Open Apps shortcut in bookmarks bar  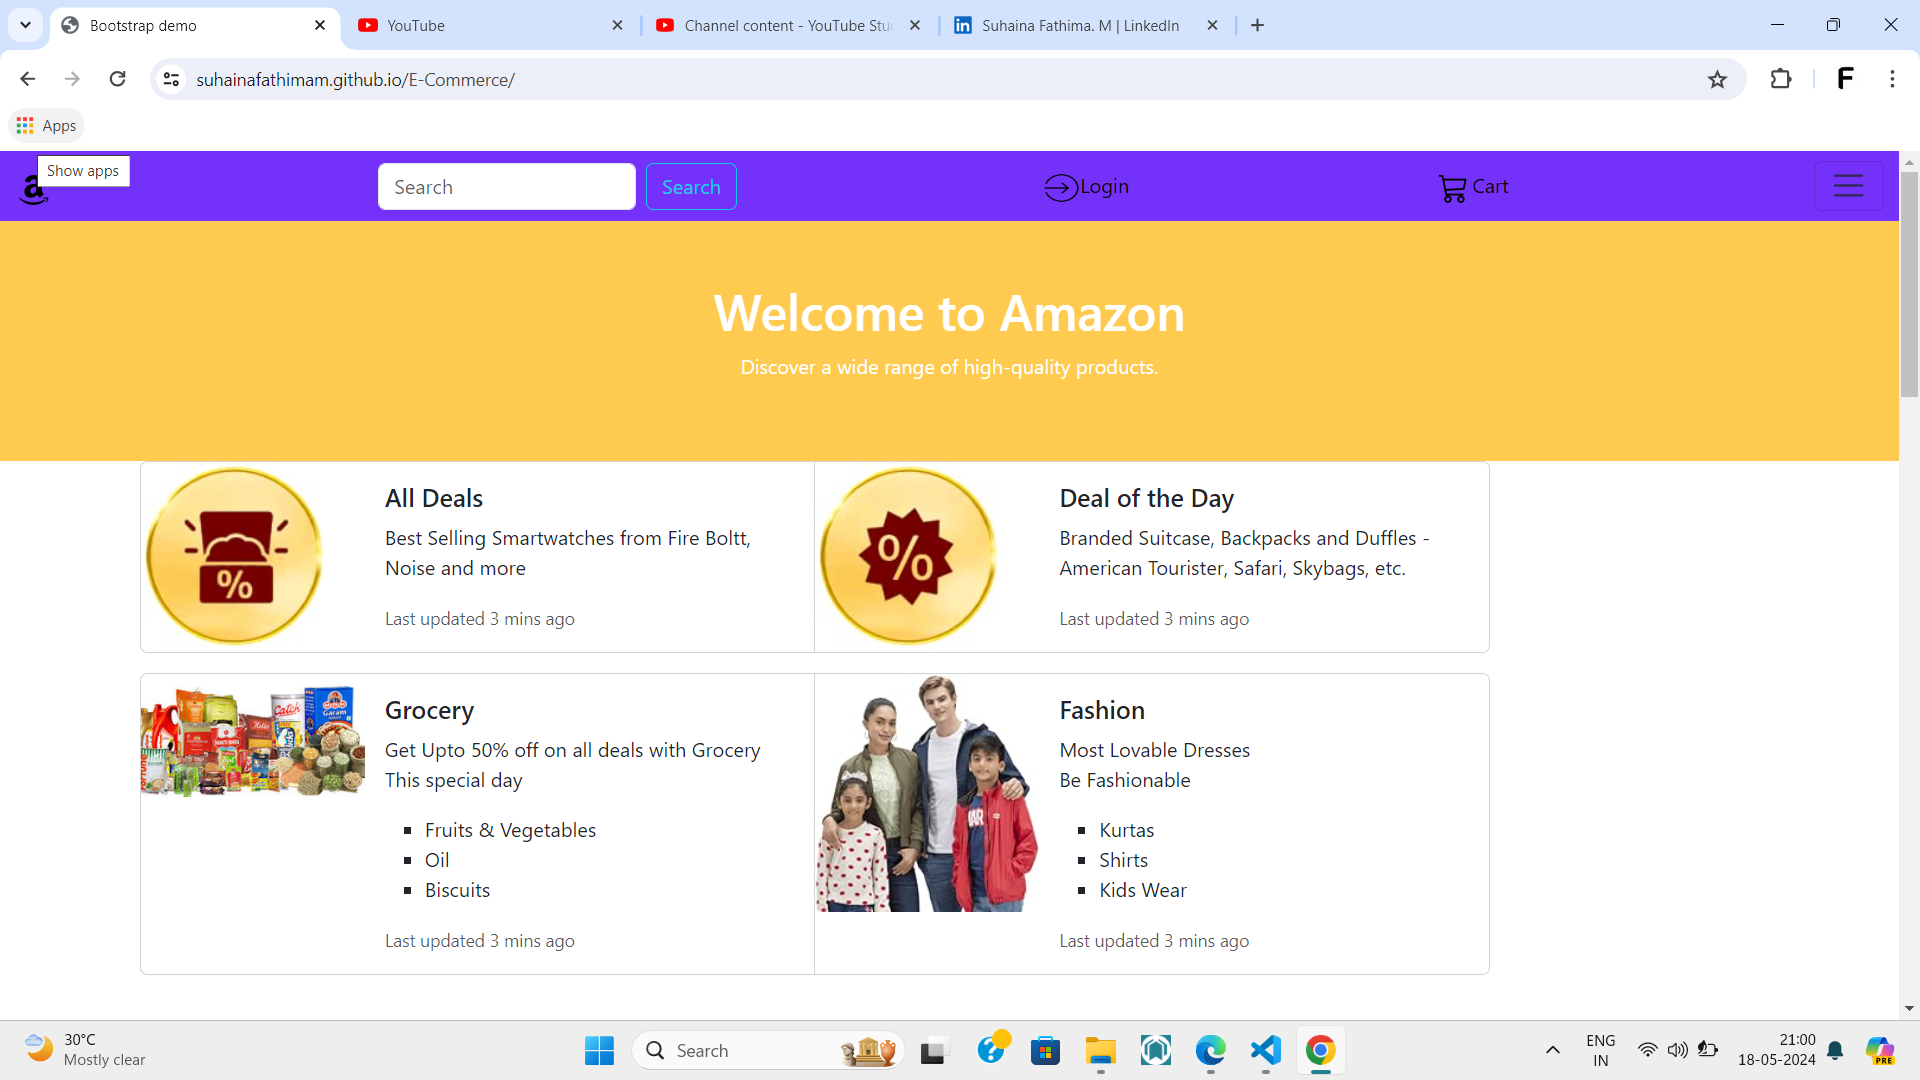(x=46, y=125)
